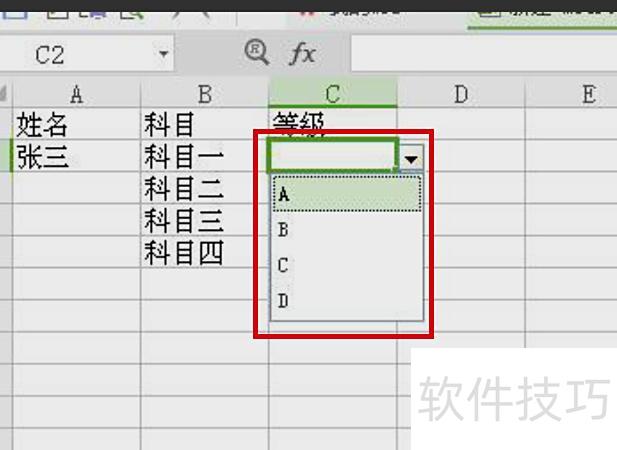Click cell containing 科目四
The width and height of the screenshot is (617, 450).
[x=205, y=252]
